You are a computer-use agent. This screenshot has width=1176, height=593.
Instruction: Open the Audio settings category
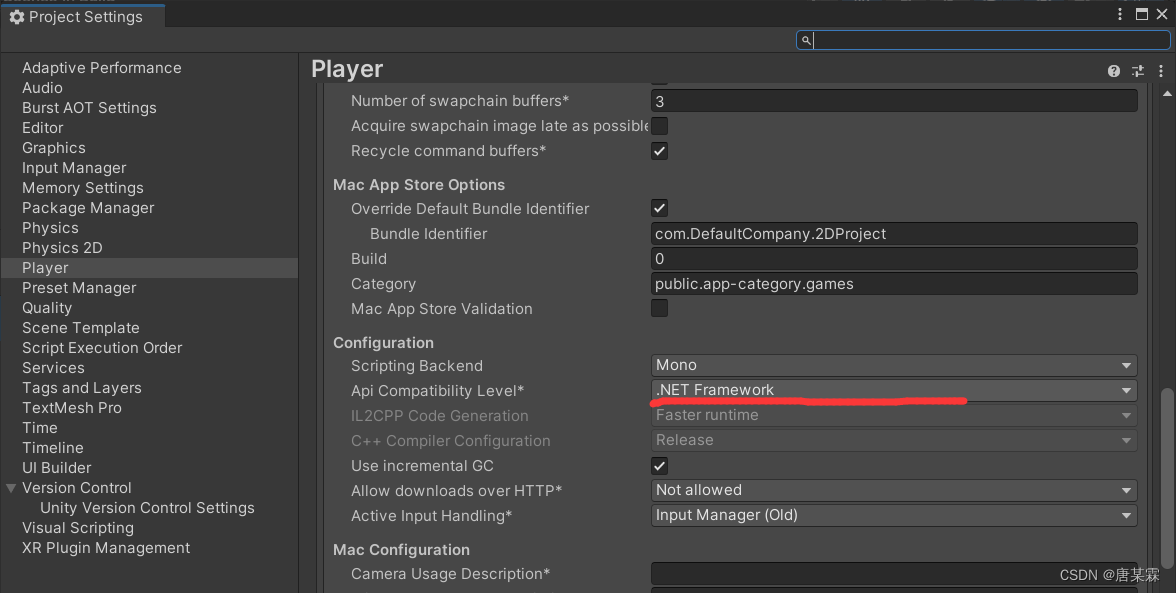(x=44, y=87)
